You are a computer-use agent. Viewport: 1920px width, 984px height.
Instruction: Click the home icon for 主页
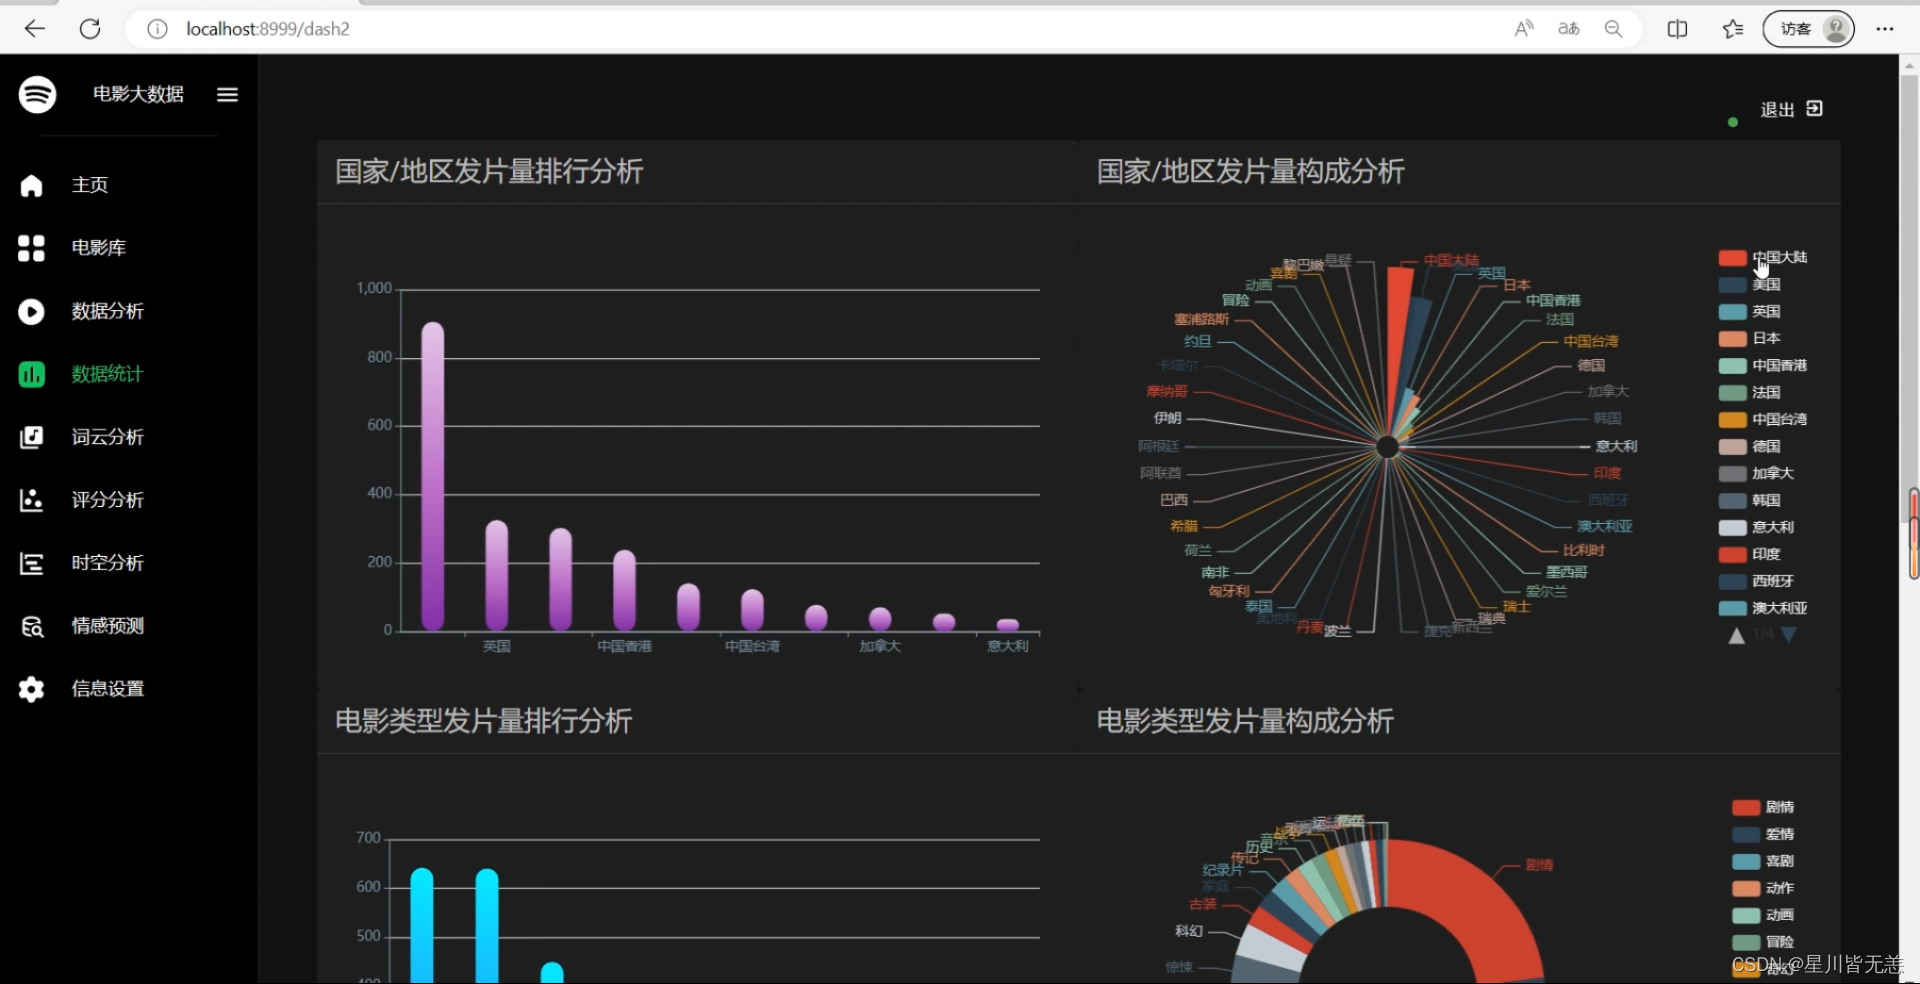[x=31, y=185]
